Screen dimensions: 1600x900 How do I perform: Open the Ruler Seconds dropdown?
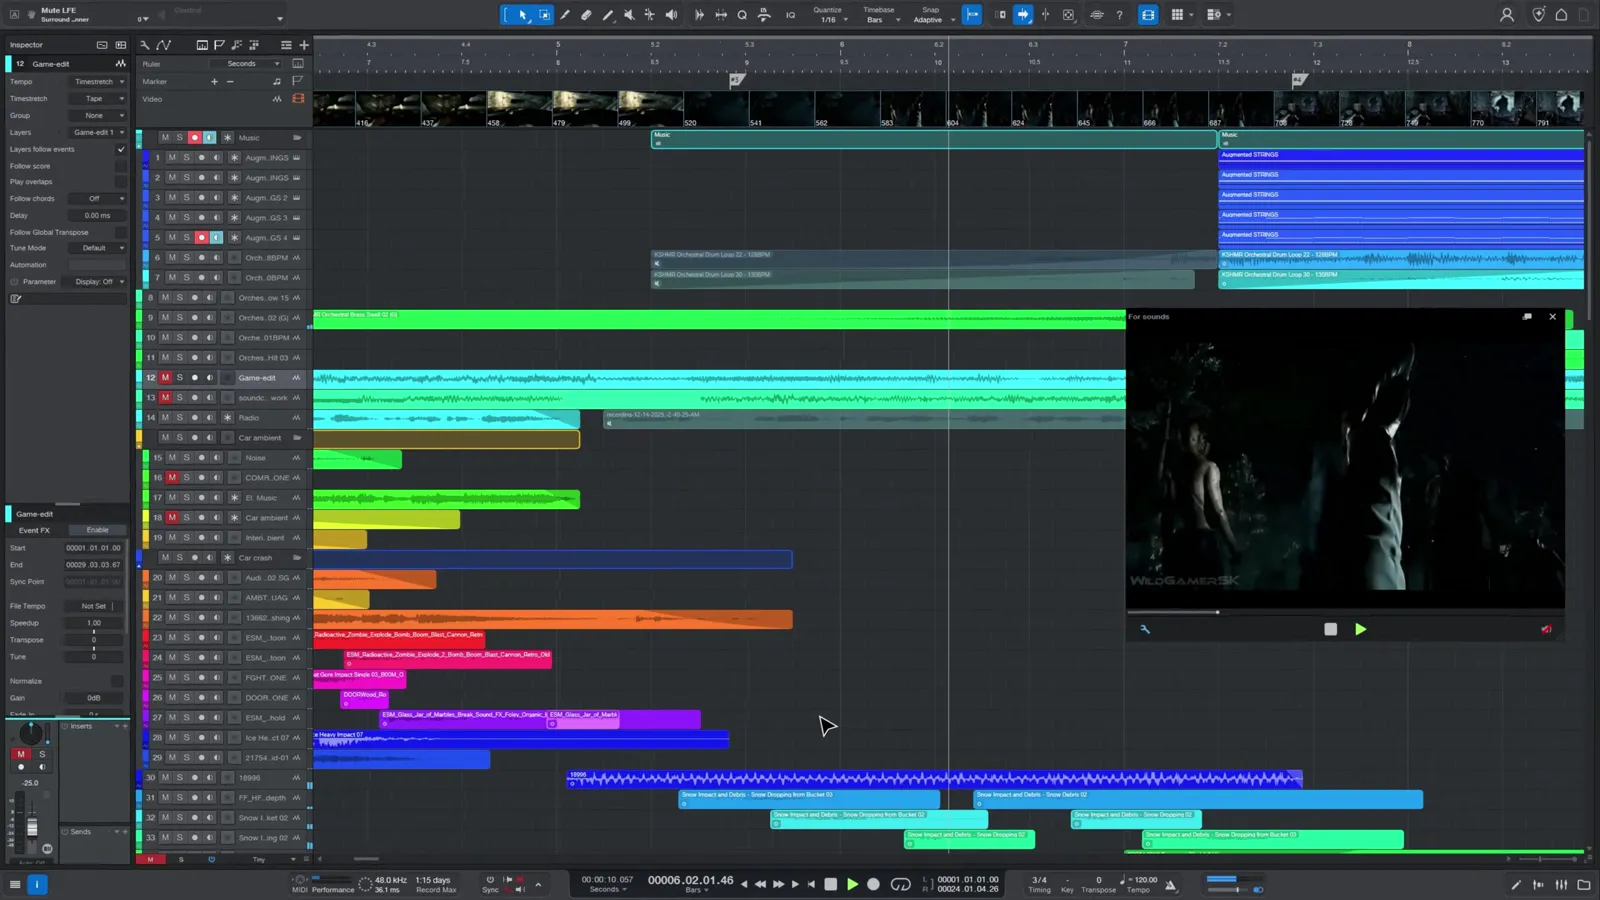coord(246,64)
